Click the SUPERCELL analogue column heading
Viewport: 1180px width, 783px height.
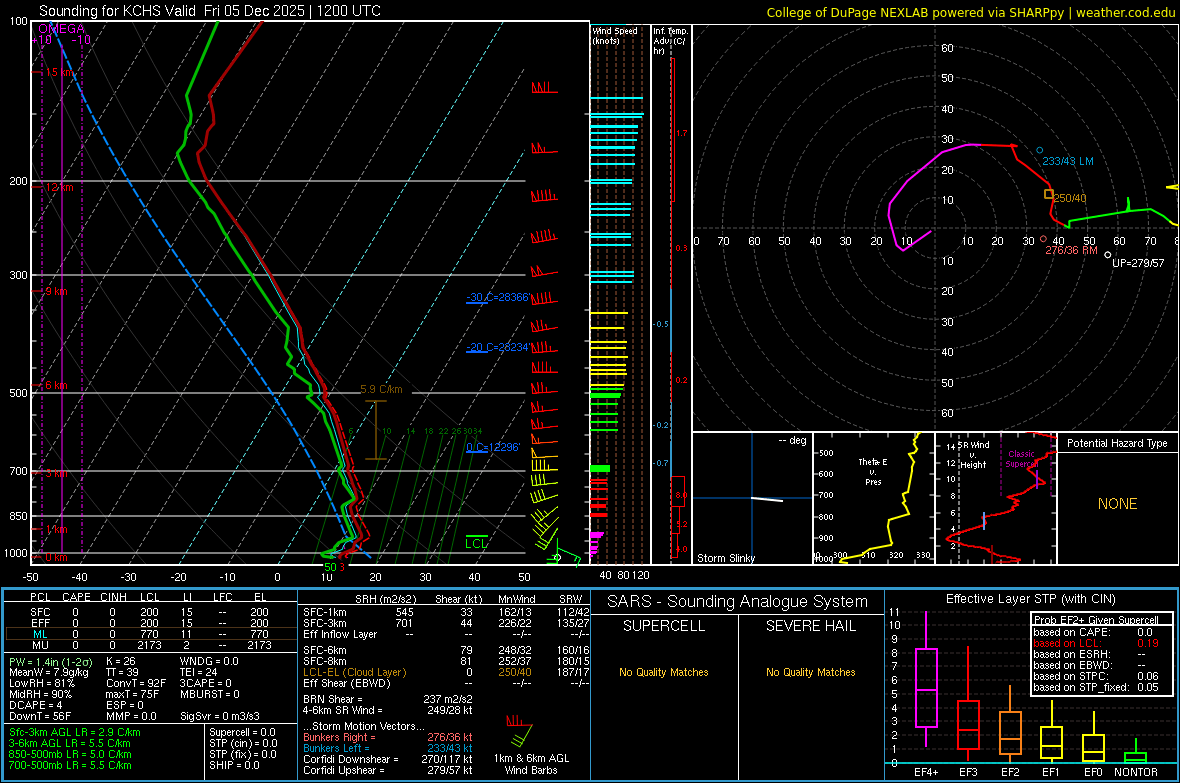click(664, 626)
